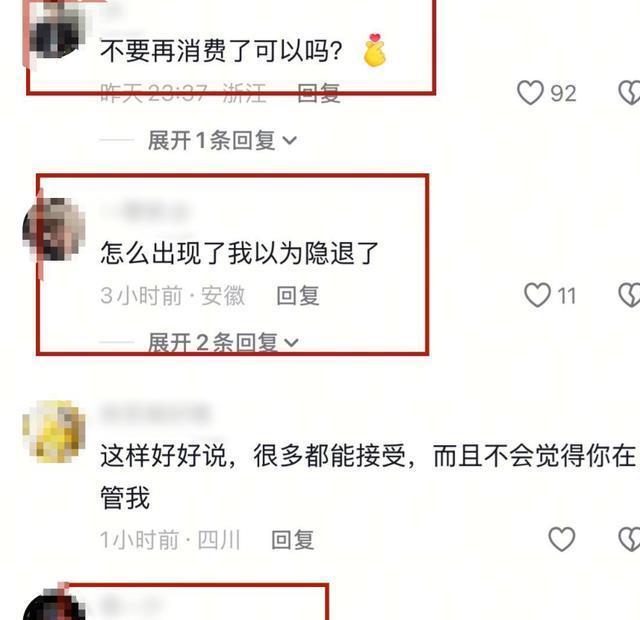Image resolution: width=640 pixels, height=620 pixels.
Task: Open avatar of 怎么出现了 commenter
Action: coord(54,229)
